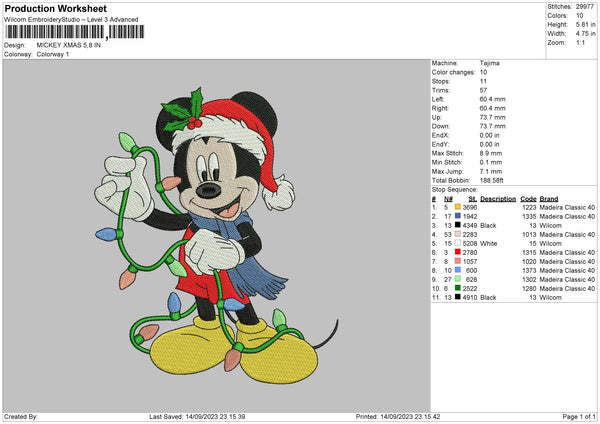Select the Width value '4.75 in'
Image resolution: width=600 pixels, height=424 pixels.
click(x=585, y=34)
